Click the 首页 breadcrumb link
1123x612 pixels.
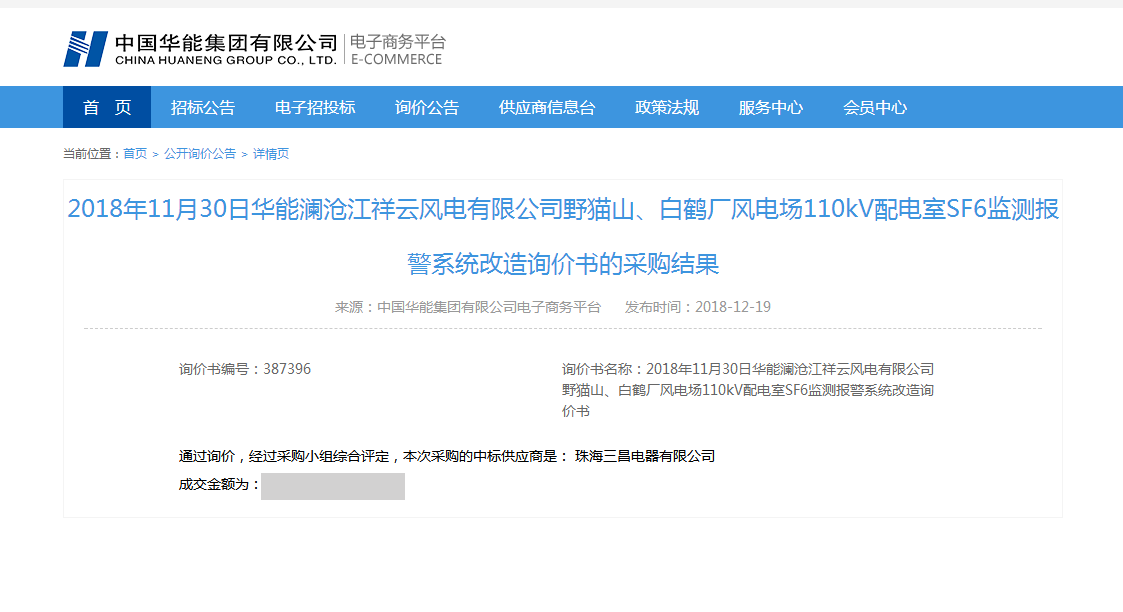135,154
